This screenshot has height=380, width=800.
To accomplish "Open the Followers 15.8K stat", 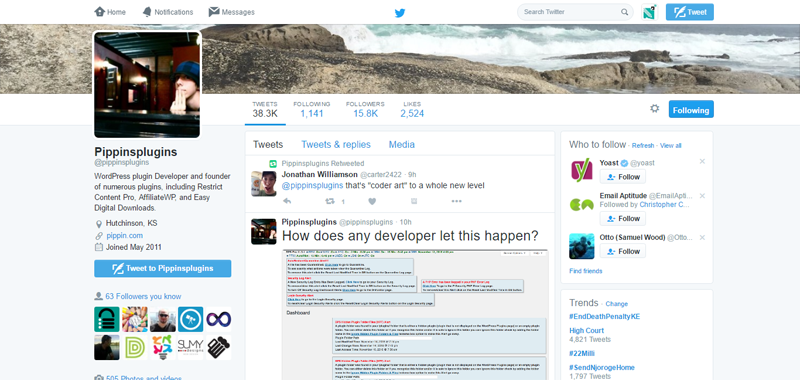I will coord(365,109).
